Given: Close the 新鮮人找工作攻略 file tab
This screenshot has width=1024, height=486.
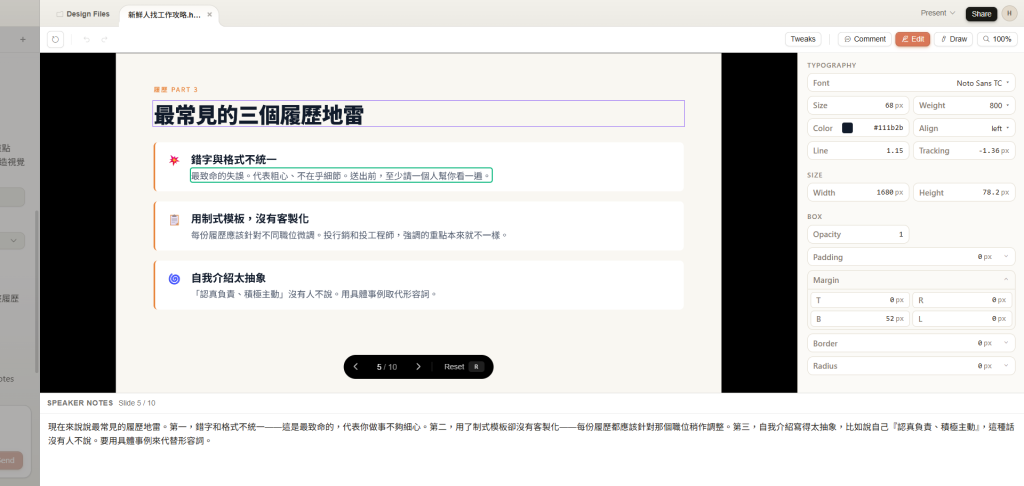Looking at the screenshot, I should (x=210, y=14).
